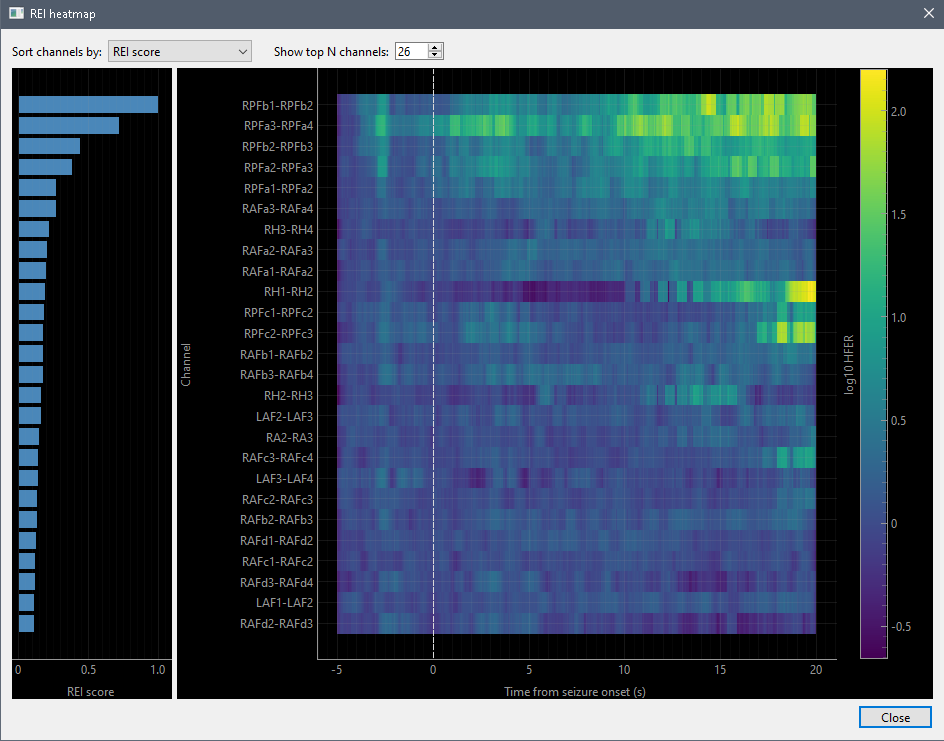Decrease top N channels with down arrow
944x741 pixels.
coord(435,55)
